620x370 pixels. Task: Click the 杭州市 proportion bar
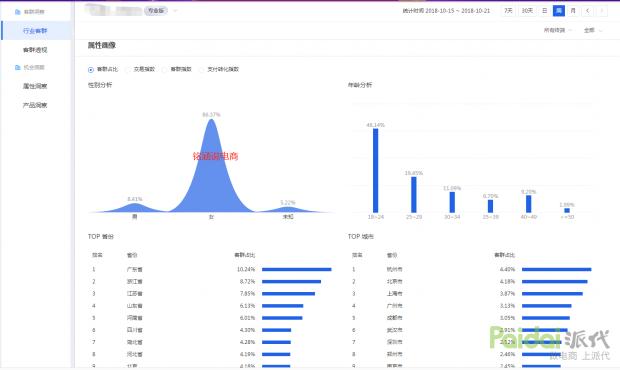(556, 270)
